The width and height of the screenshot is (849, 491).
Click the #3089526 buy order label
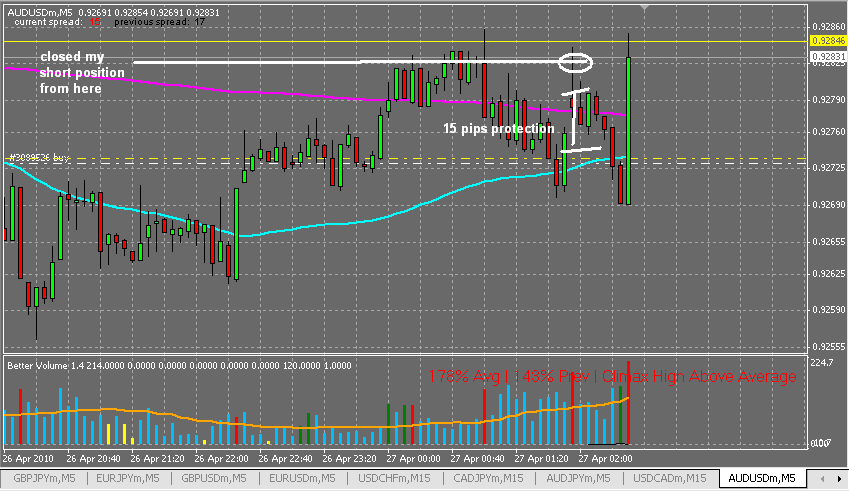coord(40,158)
